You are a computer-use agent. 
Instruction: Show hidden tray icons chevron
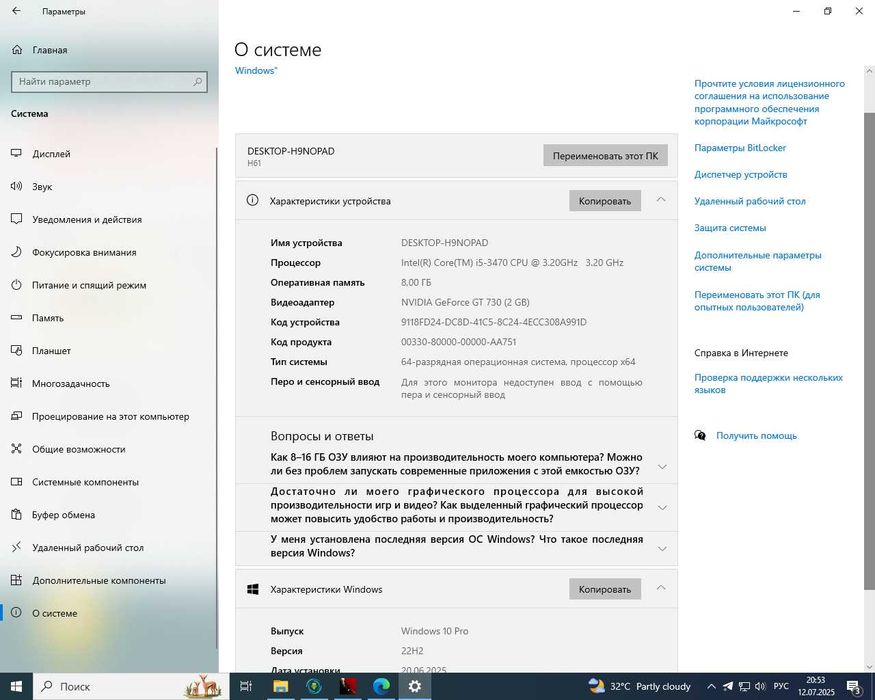point(711,686)
